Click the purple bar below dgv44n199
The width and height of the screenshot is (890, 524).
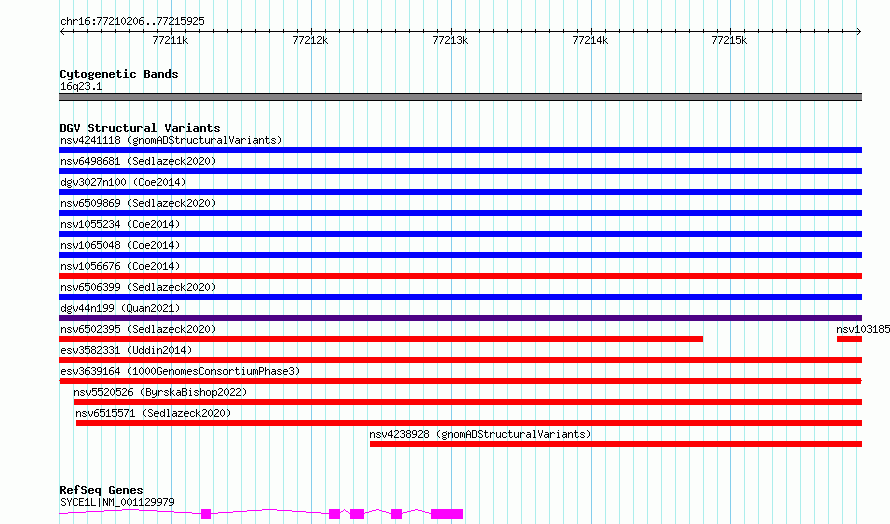[x=460, y=318]
